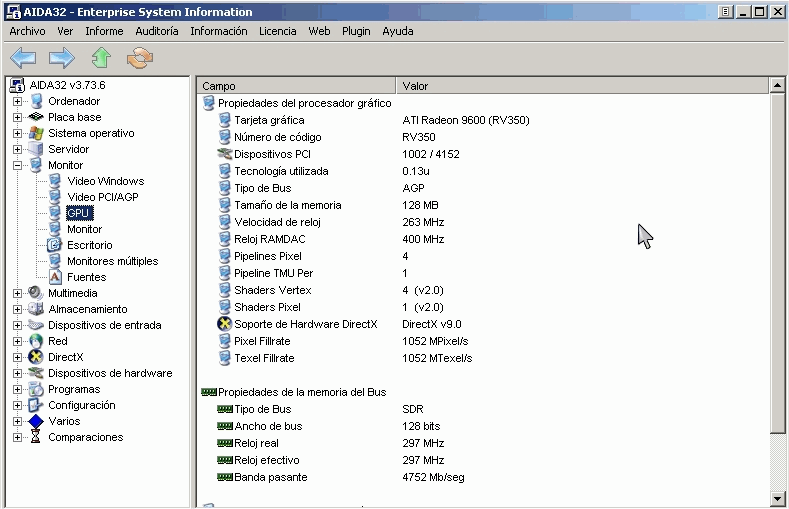The width and height of the screenshot is (789, 509).
Task: Click the Sistema operativo Windows flag icon
Action: 36,133
